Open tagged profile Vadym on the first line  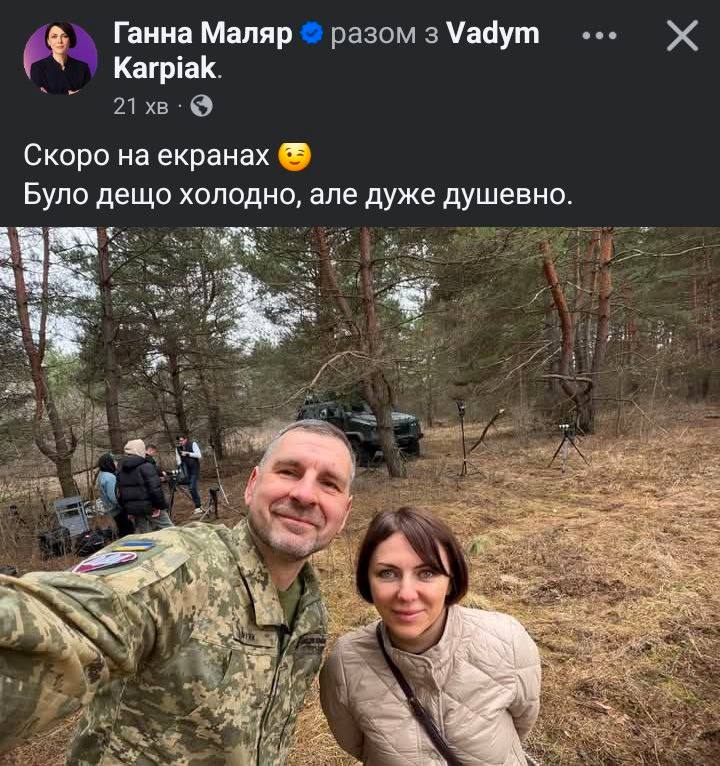pos(493,34)
